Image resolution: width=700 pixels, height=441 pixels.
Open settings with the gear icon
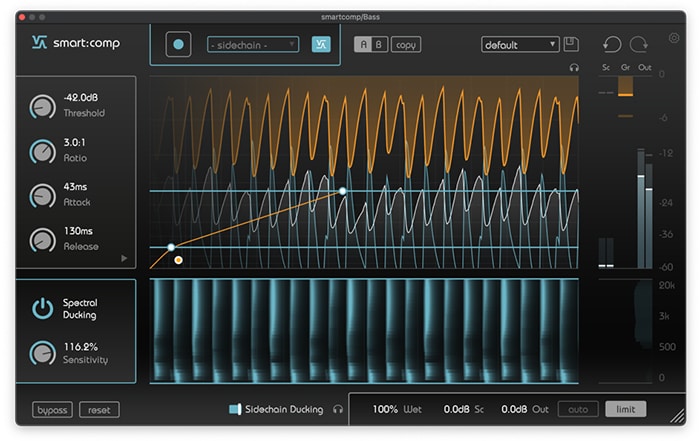coord(674,38)
